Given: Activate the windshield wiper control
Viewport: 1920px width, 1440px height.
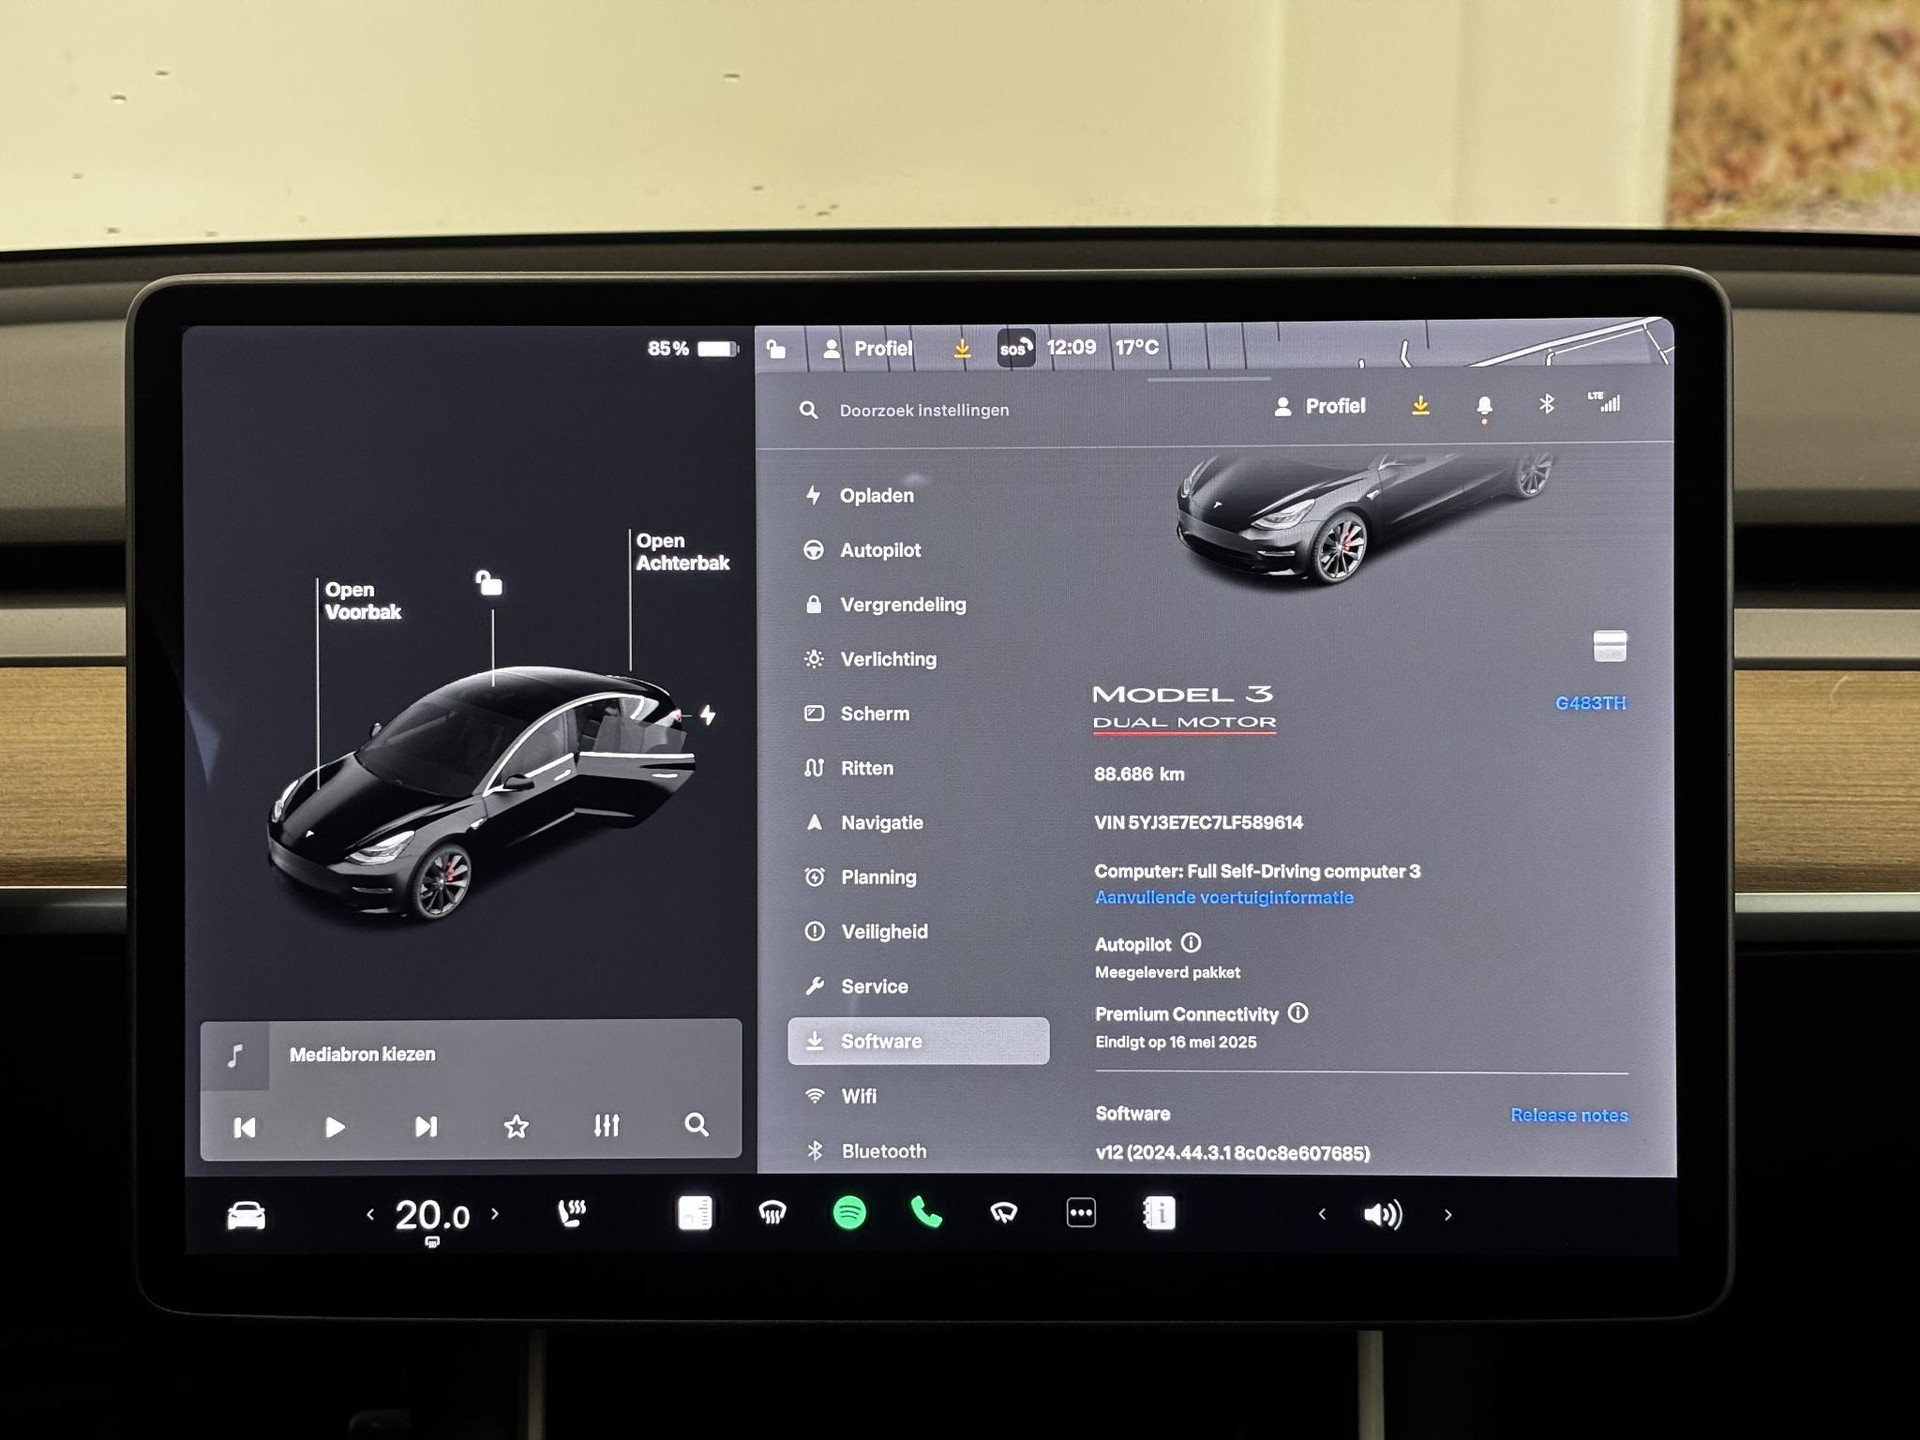Looking at the screenshot, I should [x=1003, y=1213].
